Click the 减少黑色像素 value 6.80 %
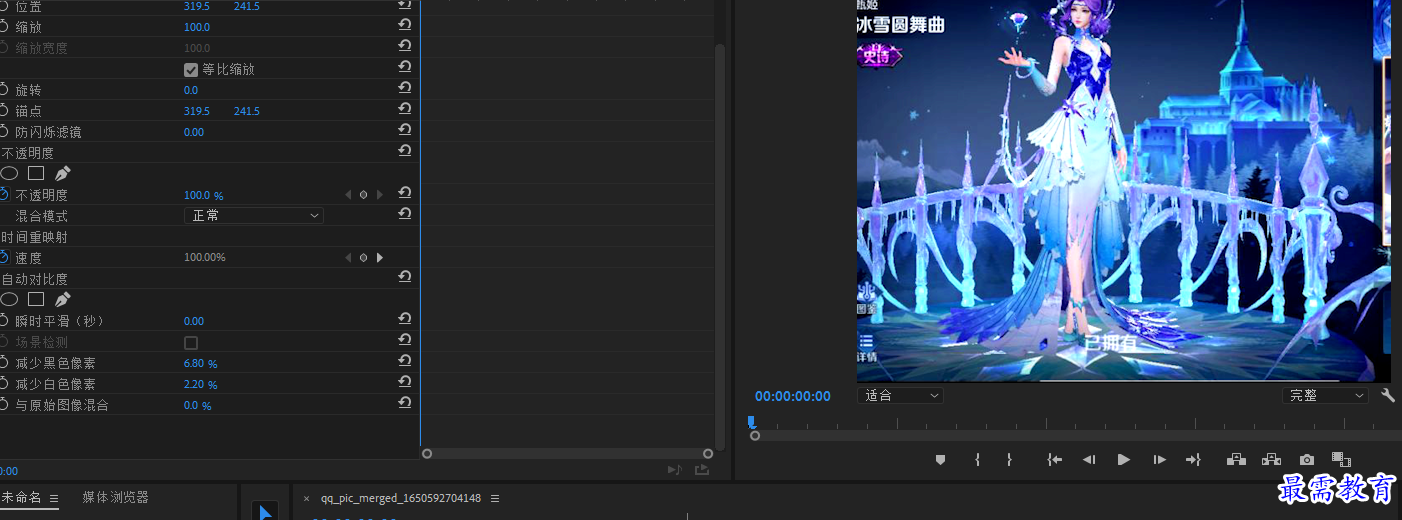 (x=200, y=363)
